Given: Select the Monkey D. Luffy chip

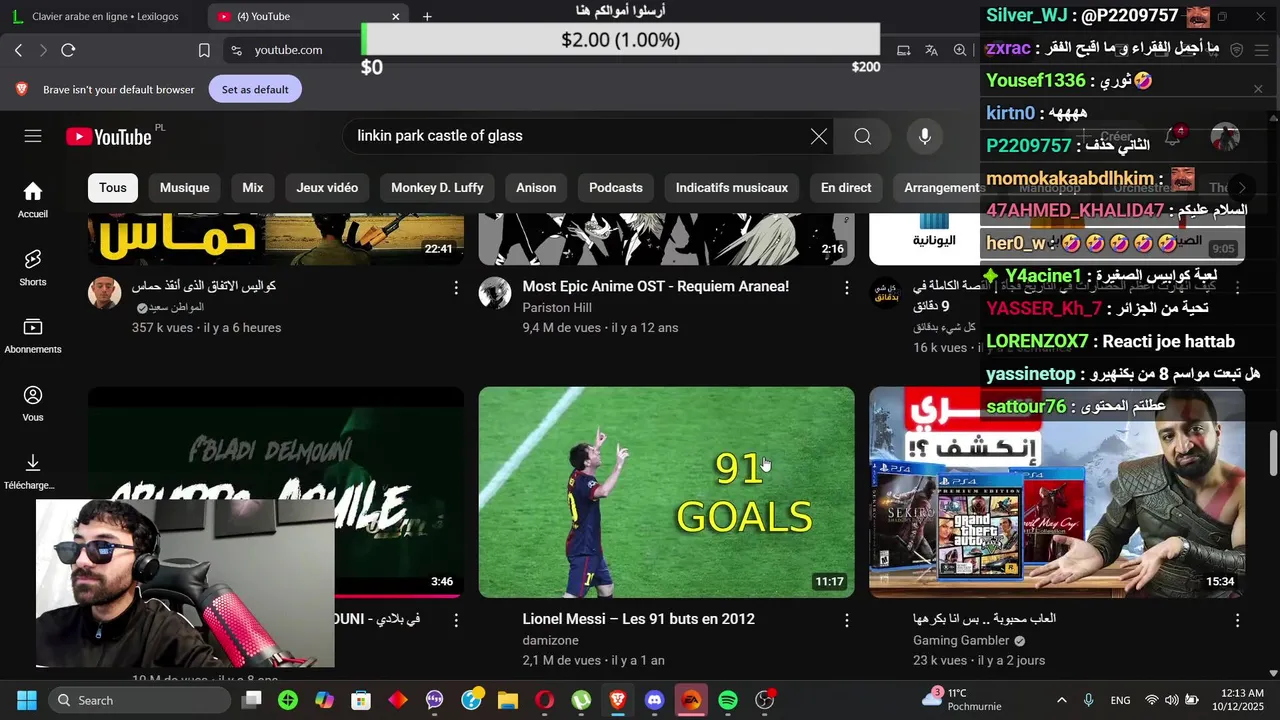Looking at the screenshot, I should [x=437, y=188].
